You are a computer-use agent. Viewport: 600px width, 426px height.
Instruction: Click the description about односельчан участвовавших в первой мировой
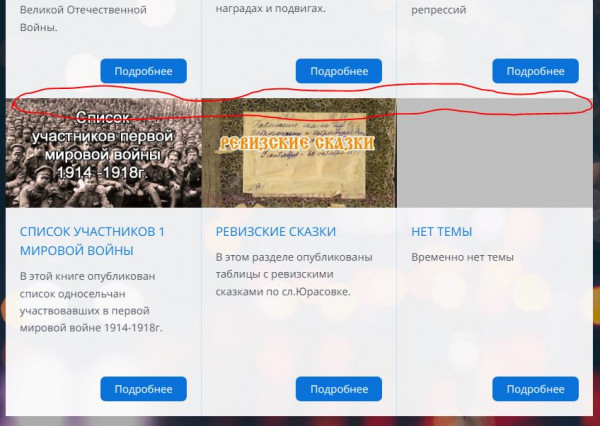coord(91,302)
